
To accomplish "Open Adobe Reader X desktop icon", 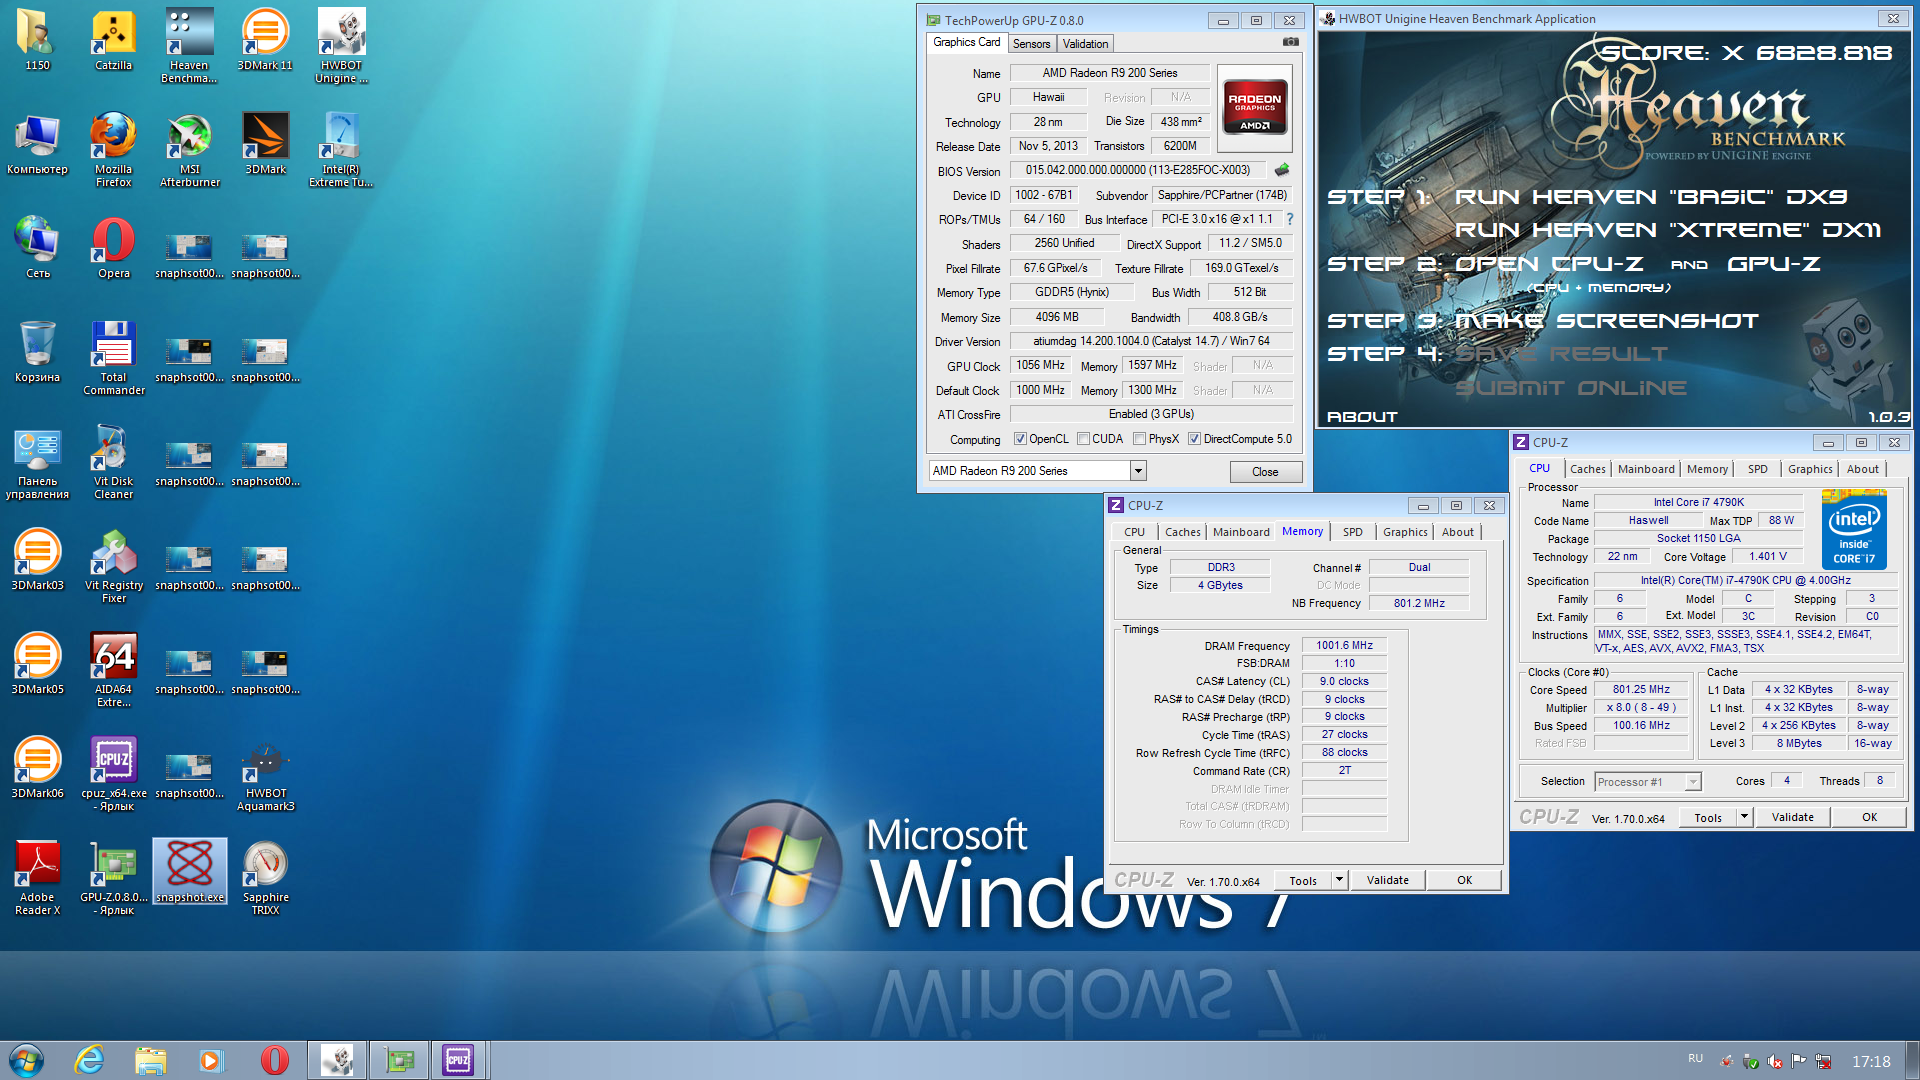I will (x=37, y=878).
